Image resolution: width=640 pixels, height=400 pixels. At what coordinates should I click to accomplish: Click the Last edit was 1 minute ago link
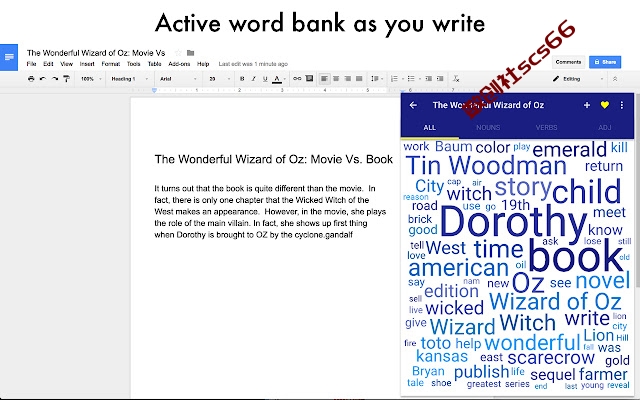click(x=253, y=64)
